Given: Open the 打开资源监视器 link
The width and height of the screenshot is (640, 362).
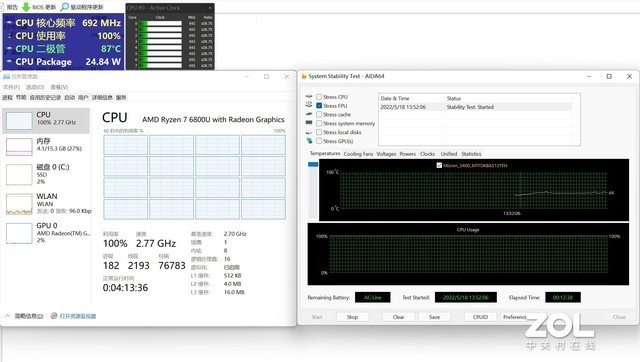Looking at the screenshot, I should pos(78,316).
